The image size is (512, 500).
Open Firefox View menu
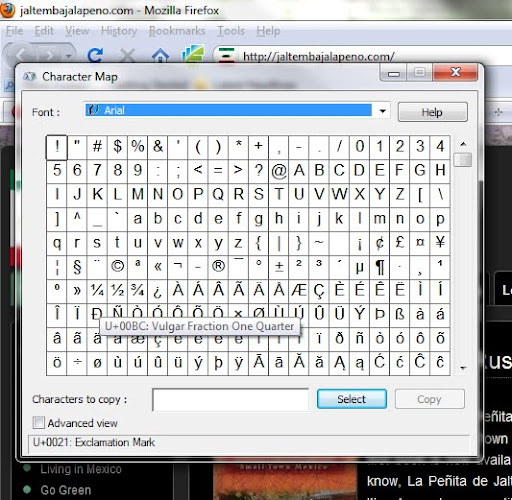[77, 31]
